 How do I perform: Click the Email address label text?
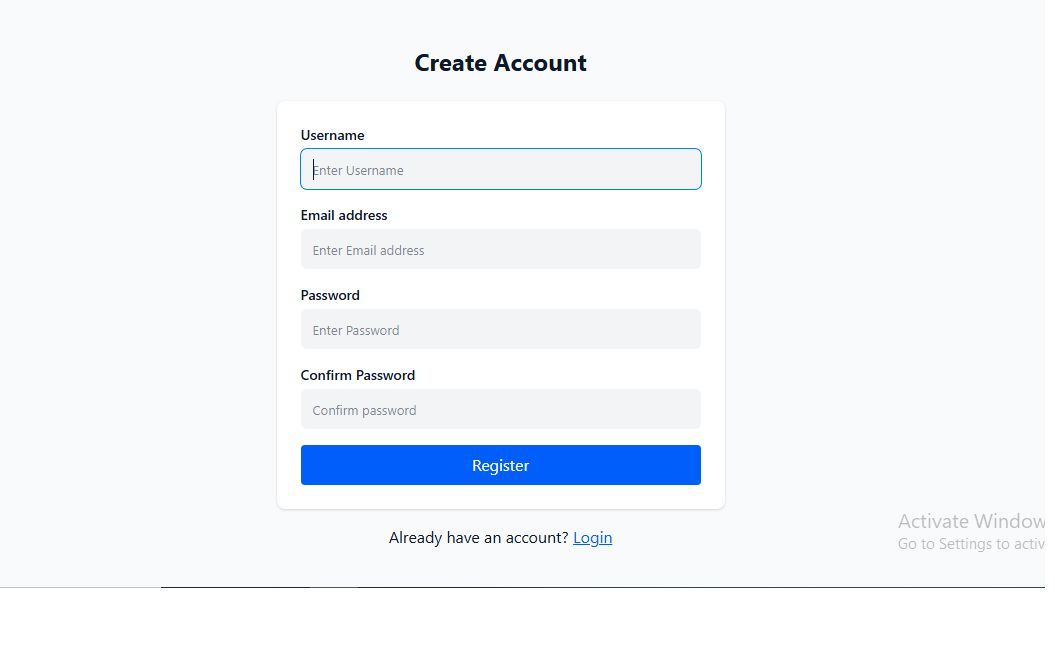(344, 215)
